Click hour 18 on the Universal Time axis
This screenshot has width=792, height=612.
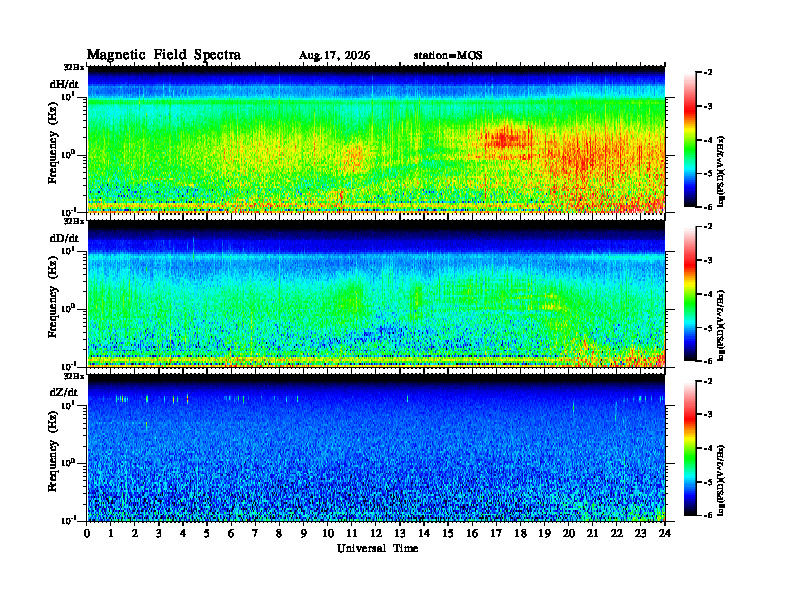[x=520, y=533]
